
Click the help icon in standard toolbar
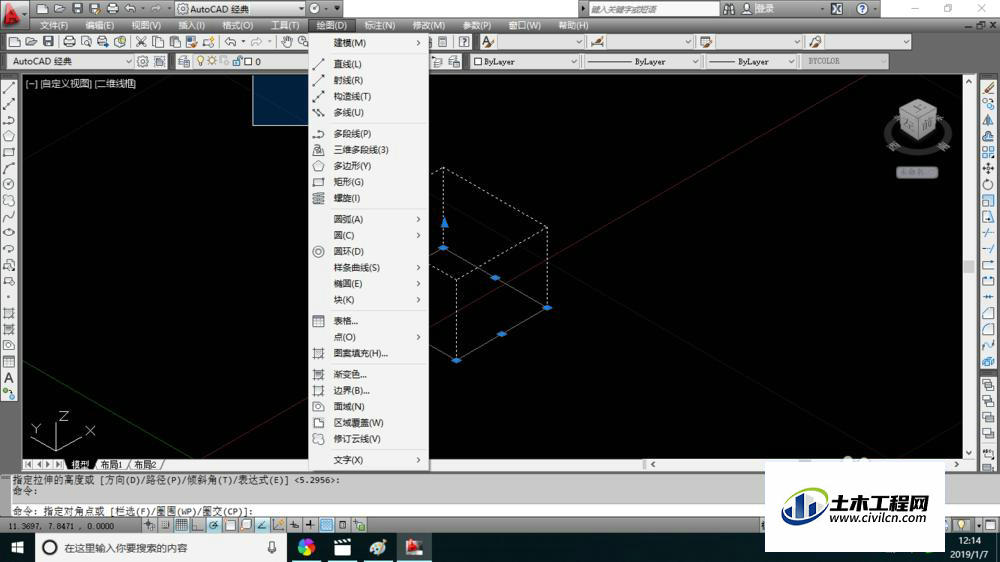[464, 42]
